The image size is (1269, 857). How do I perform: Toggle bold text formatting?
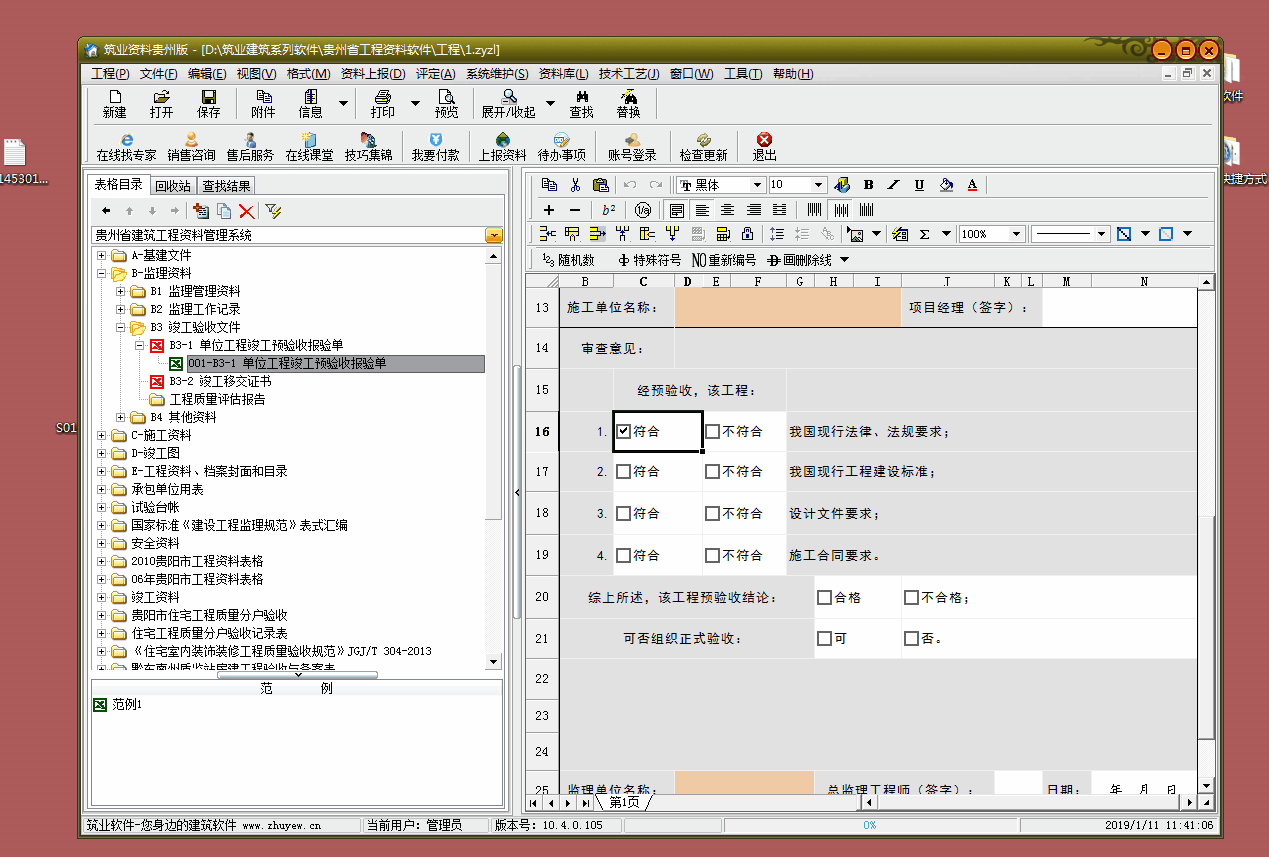click(868, 185)
